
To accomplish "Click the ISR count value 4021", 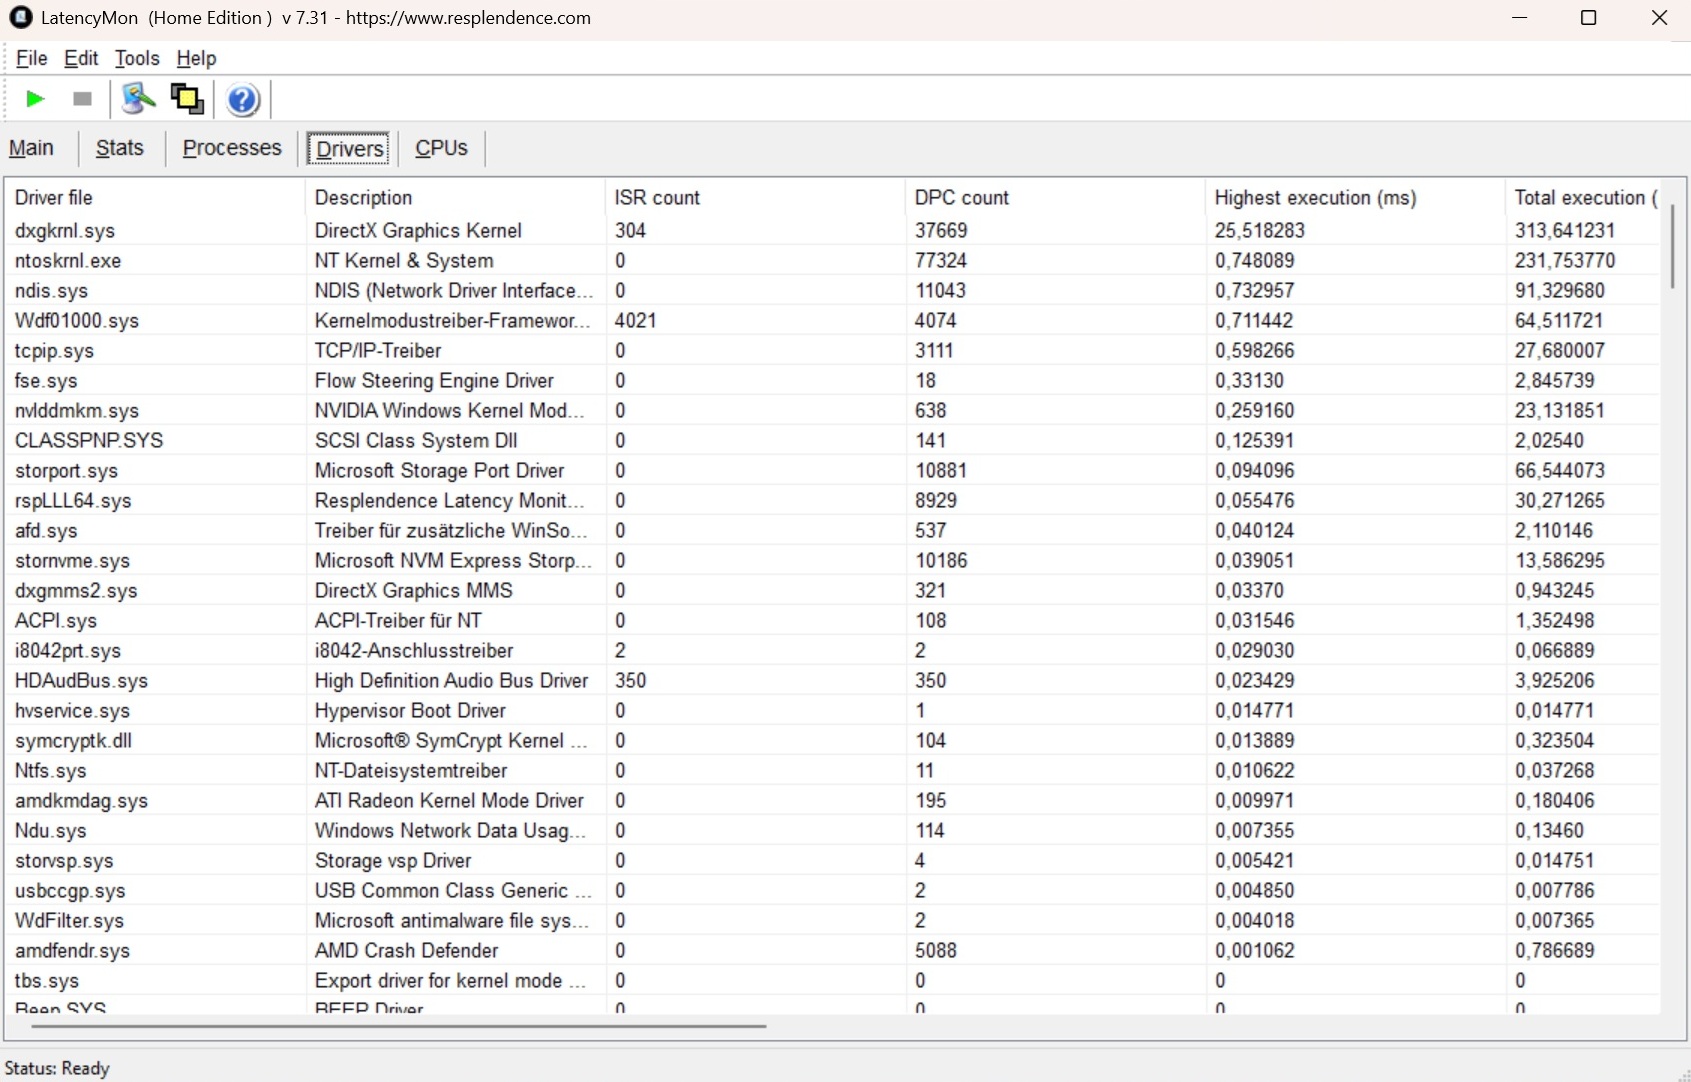I will pos(635,321).
